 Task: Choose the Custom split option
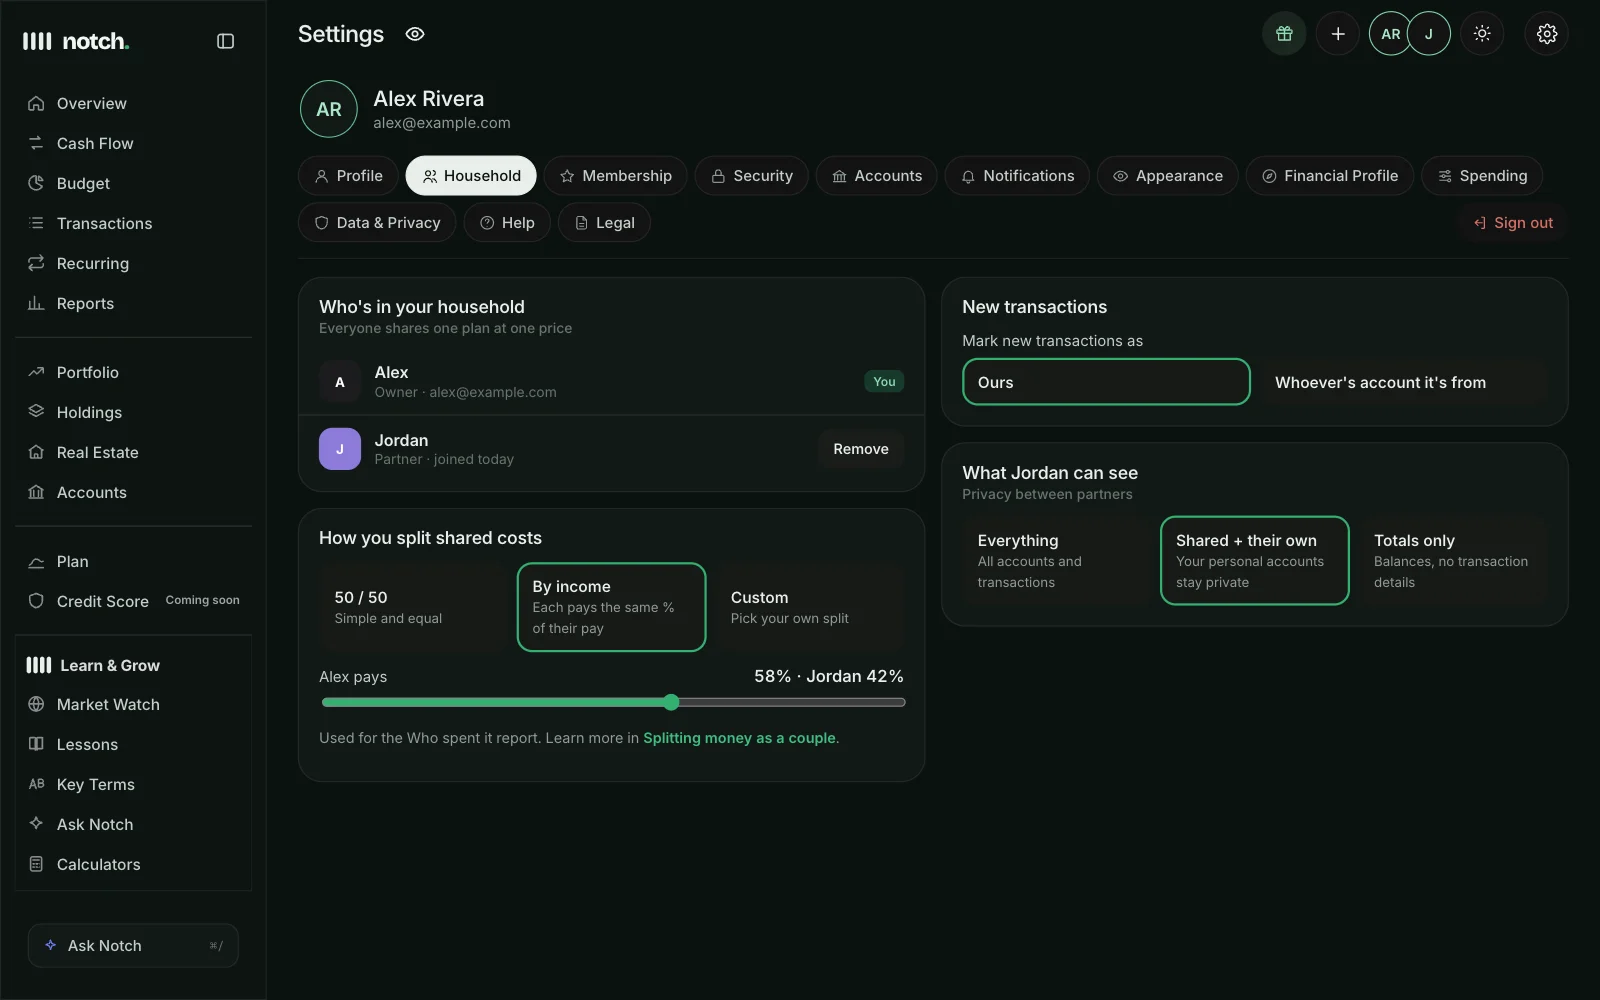pos(810,607)
